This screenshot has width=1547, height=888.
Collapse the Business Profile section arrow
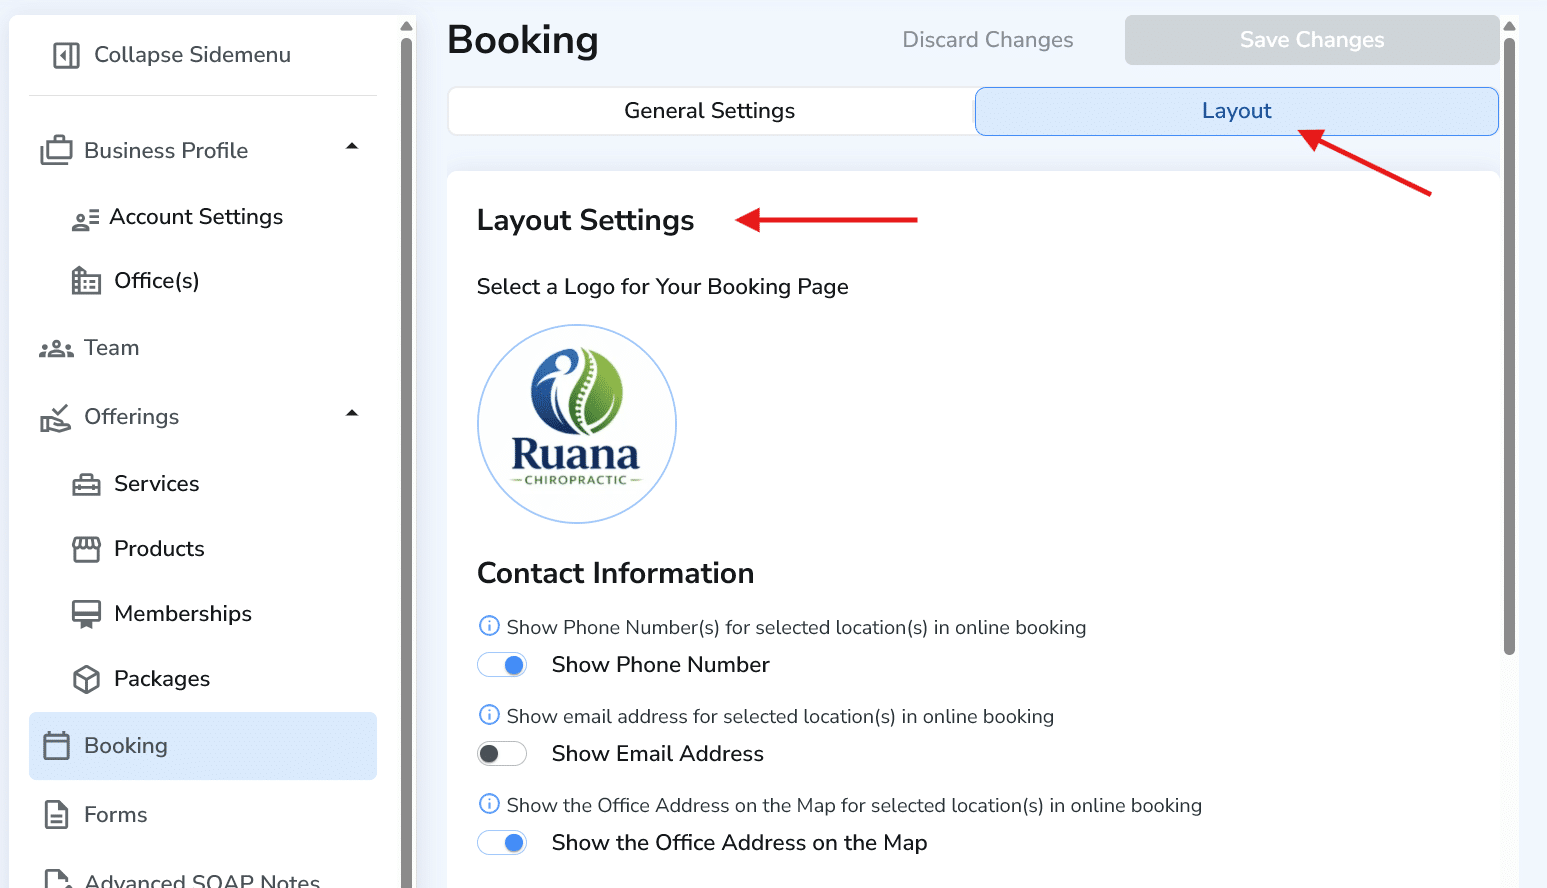coord(352,147)
